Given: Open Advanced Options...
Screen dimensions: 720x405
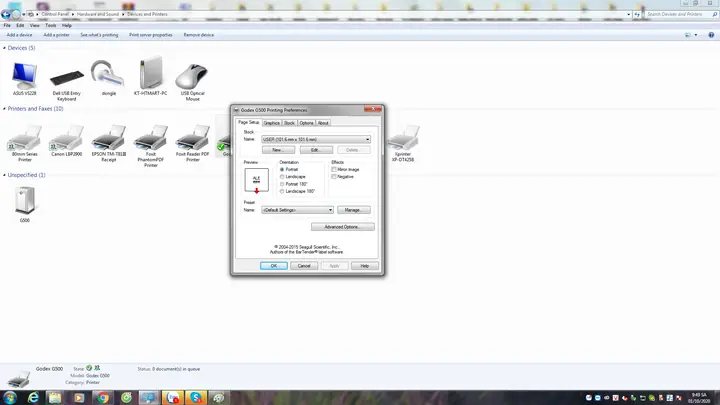Looking at the screenshot, I should pyautogui.click(x=343, y=227).
